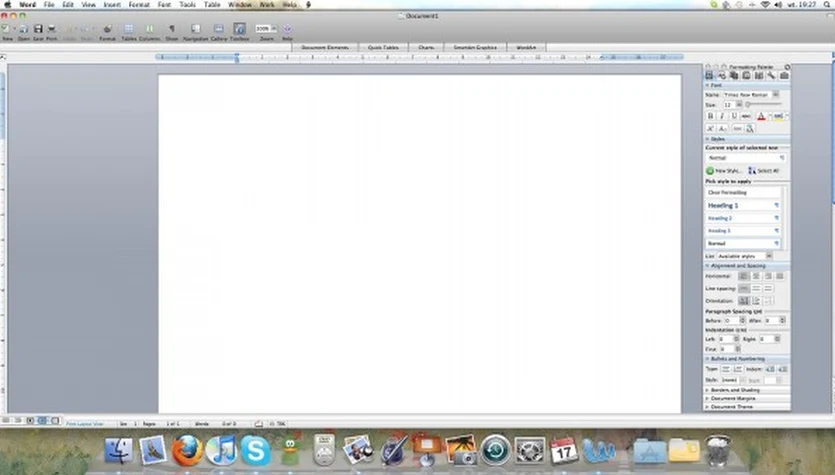Viewport: 835px width, 475px height.
Task: Open the Gallery from the toolbar
Action: [218, 29]
